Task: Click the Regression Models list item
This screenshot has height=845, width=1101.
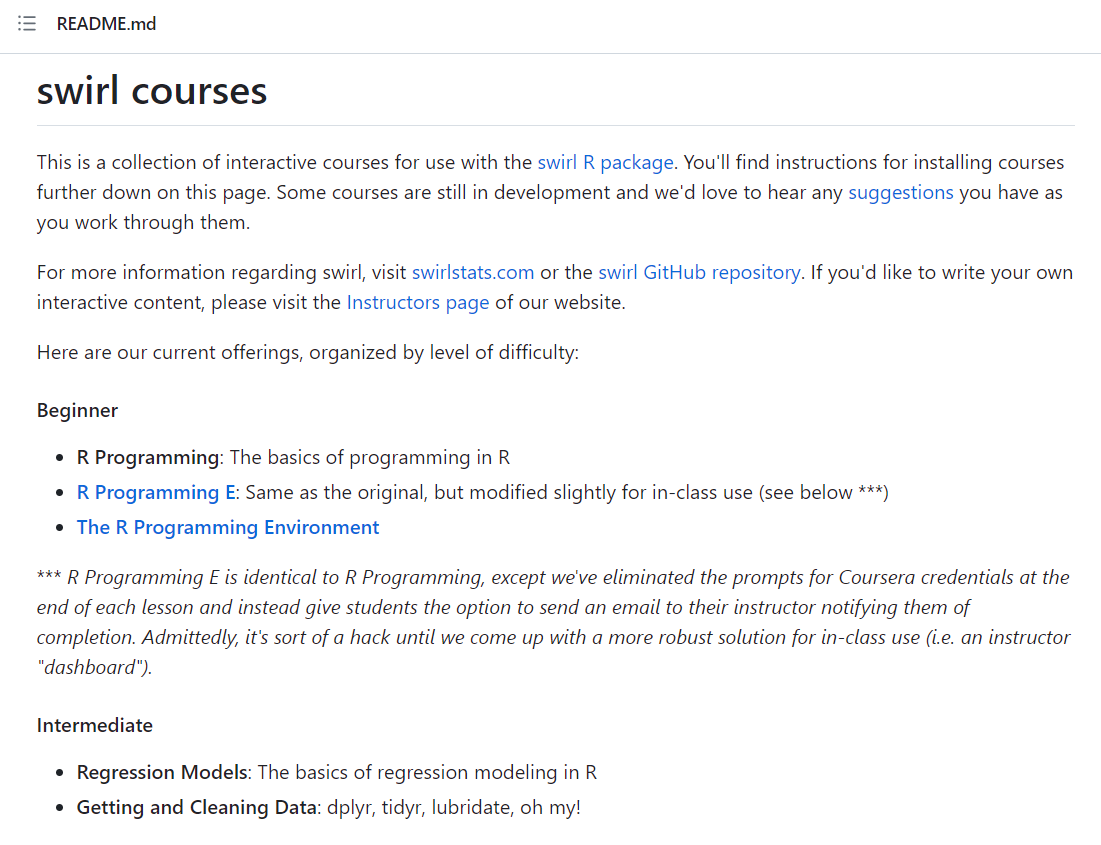Action: [x=162, y=773]
